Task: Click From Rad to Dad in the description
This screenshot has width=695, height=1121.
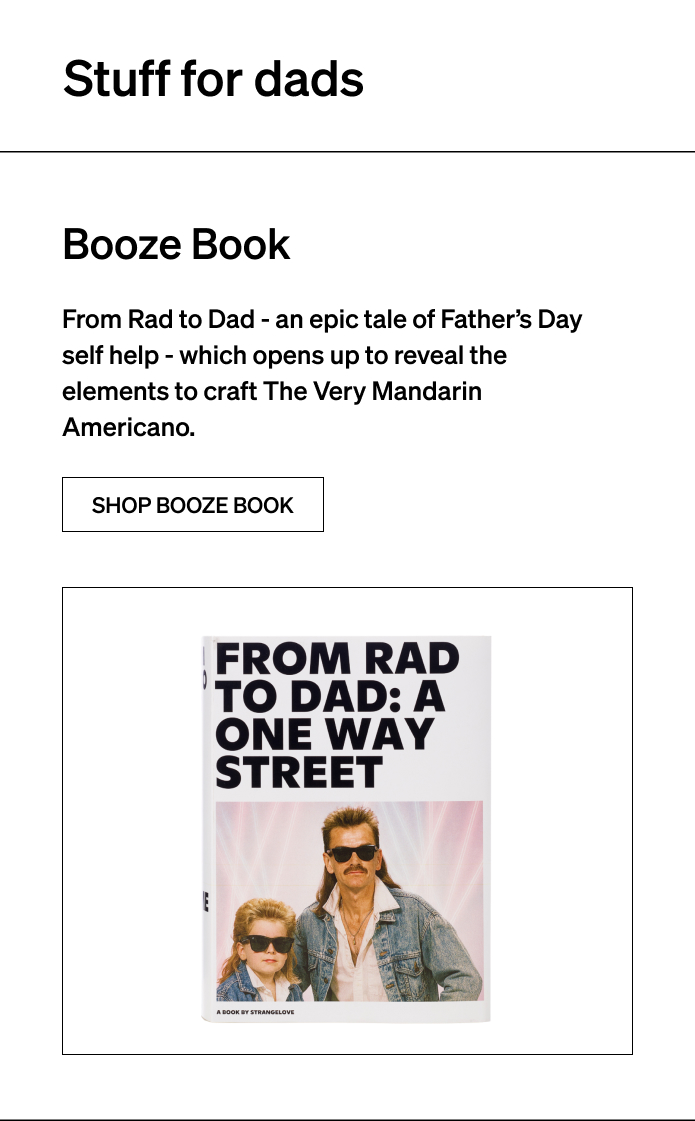Action: (158, 319)
